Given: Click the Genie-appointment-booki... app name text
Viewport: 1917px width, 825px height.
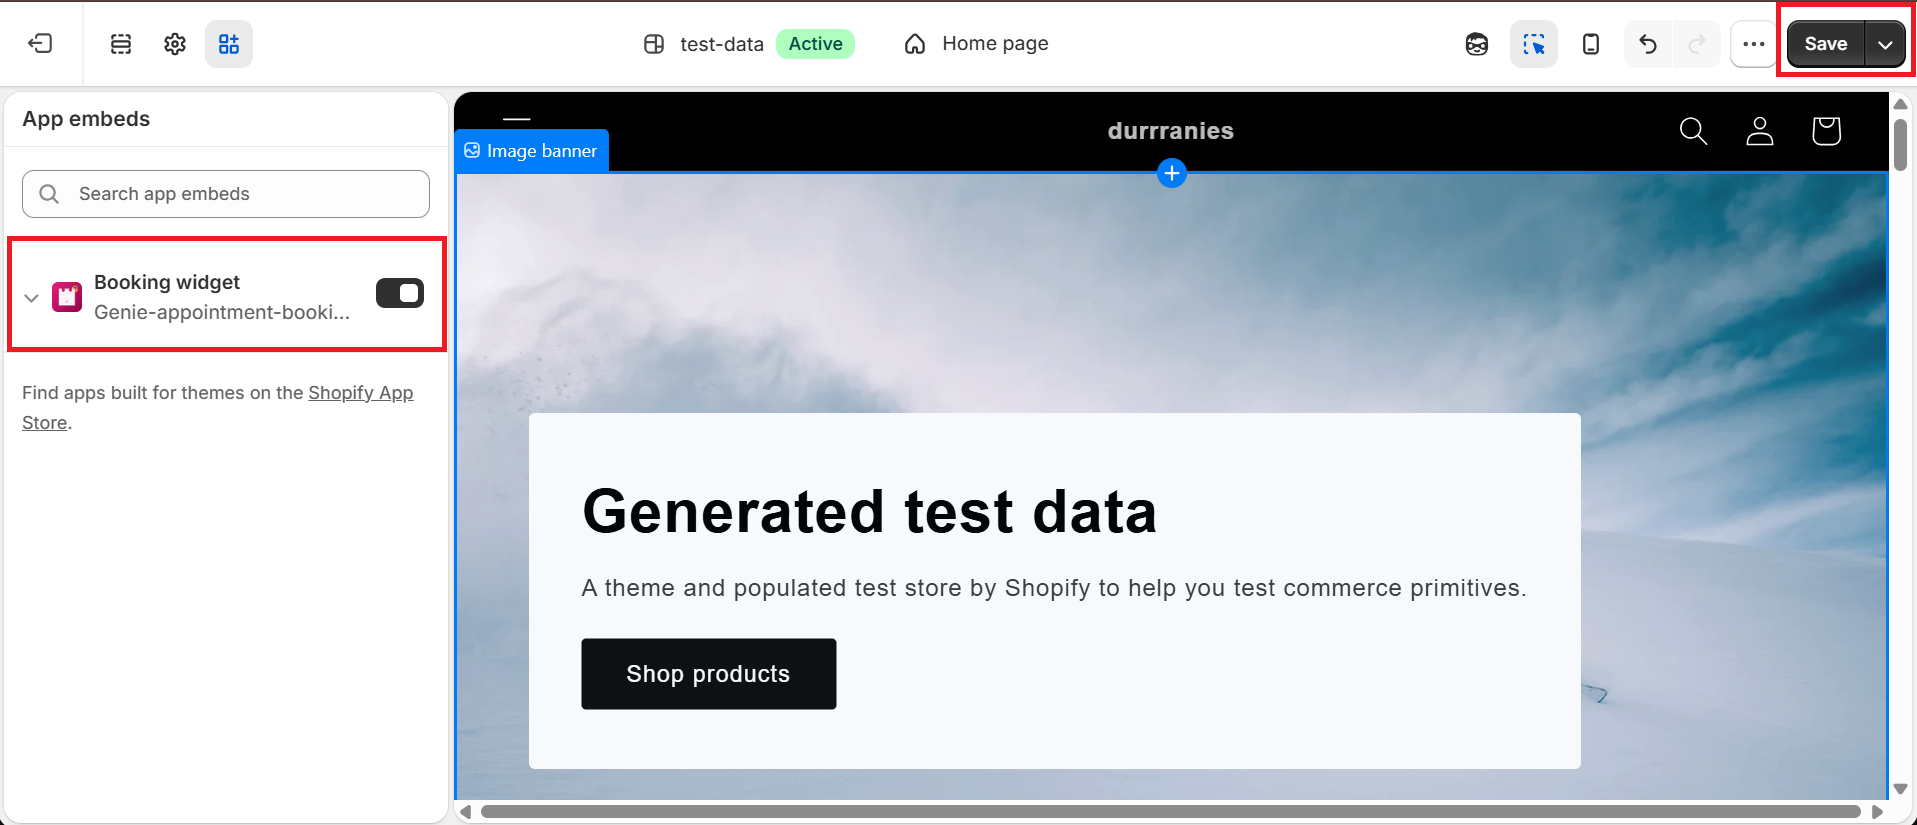Looking at the screenshot, I should tap(222, 312).
